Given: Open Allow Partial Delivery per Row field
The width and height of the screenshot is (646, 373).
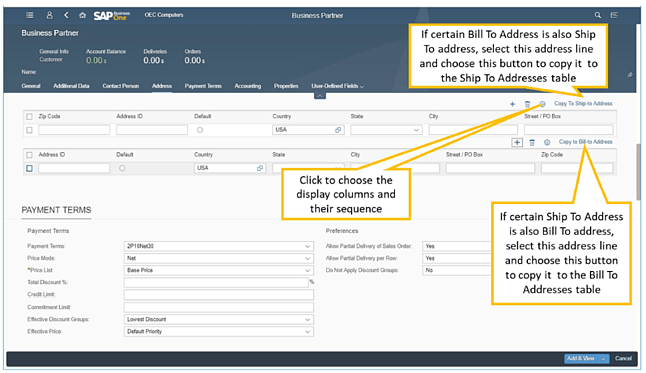Looking at the screenshot, I should tap(457, 258).
